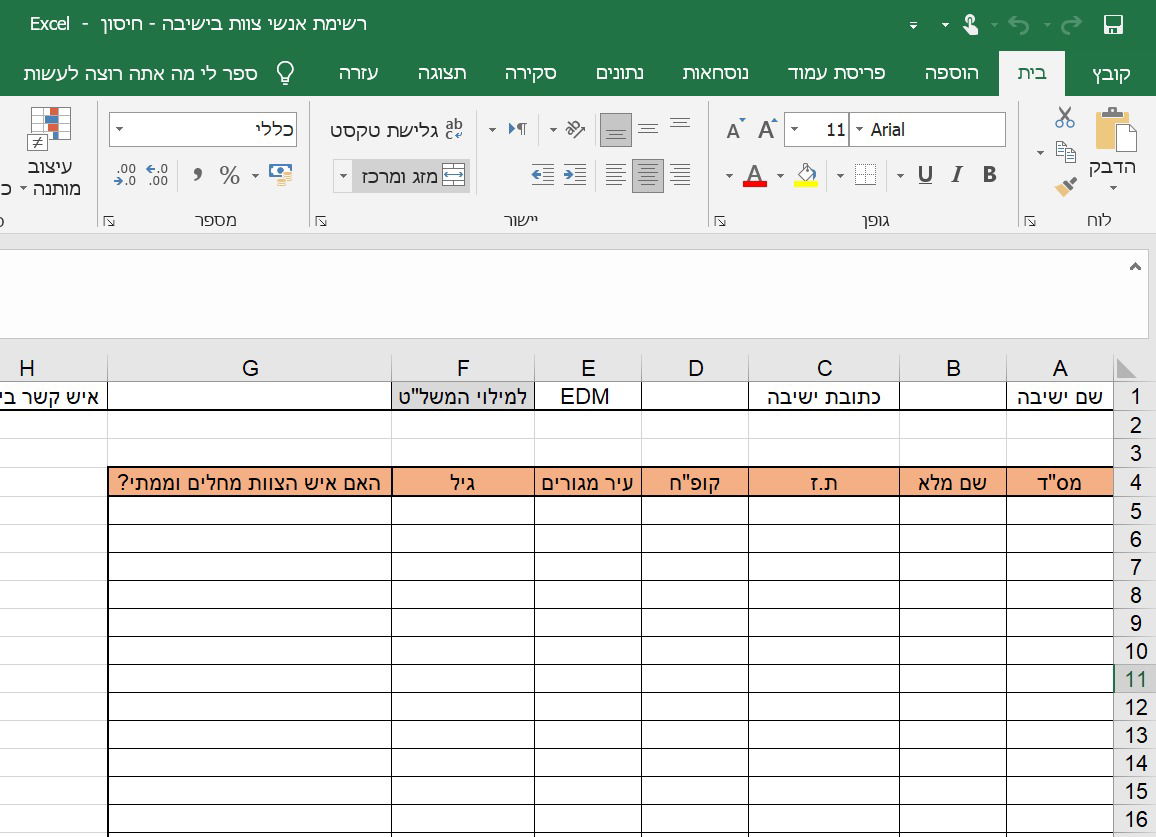Viewport: 1156px width, 837px height.
Task: Toggle Bold formatting
Action: (989, 175)
